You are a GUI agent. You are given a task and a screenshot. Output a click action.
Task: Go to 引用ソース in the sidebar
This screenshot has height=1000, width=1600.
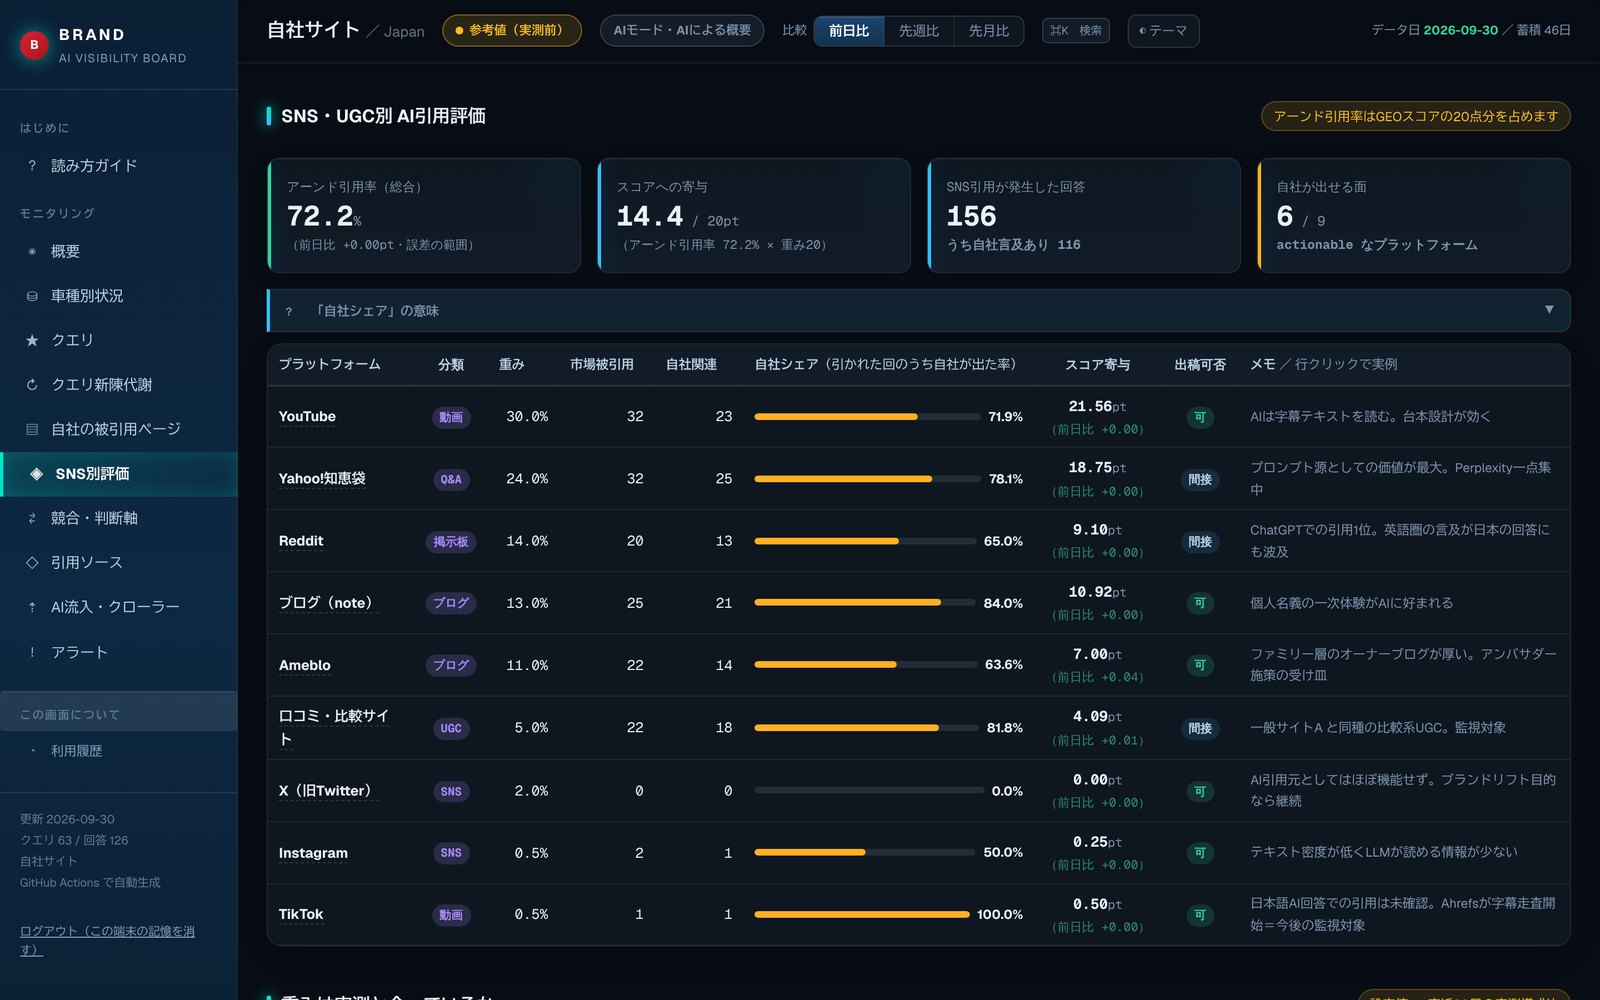(x=119, y=563)
